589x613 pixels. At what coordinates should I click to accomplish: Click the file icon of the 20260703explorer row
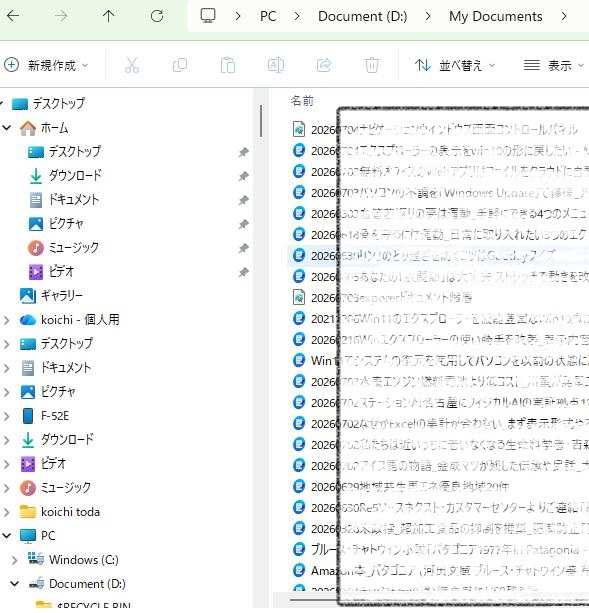pyautogui.click(x=299, y=298)
